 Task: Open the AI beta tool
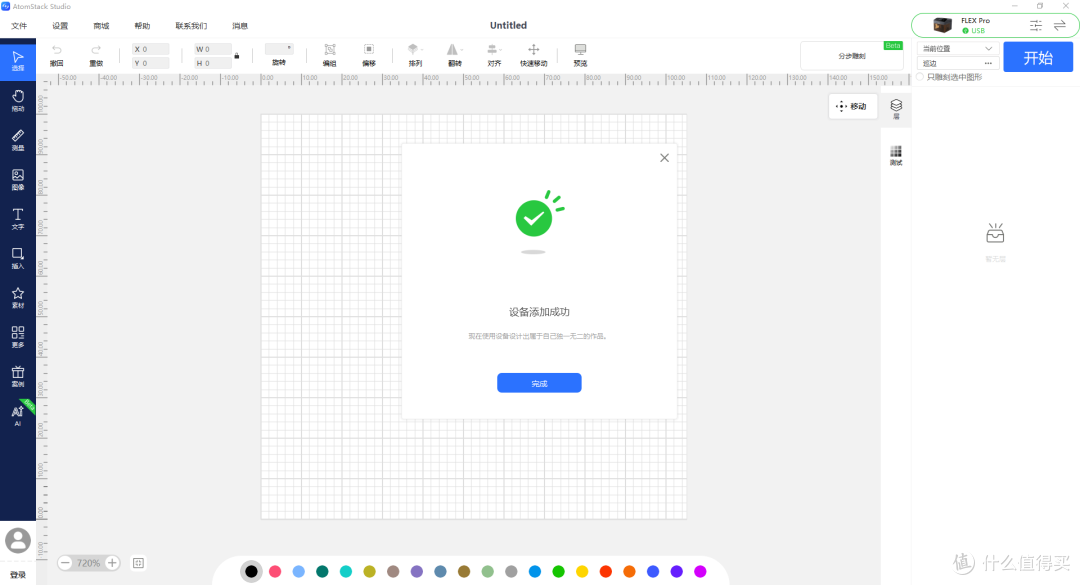(x=18, y=415)
